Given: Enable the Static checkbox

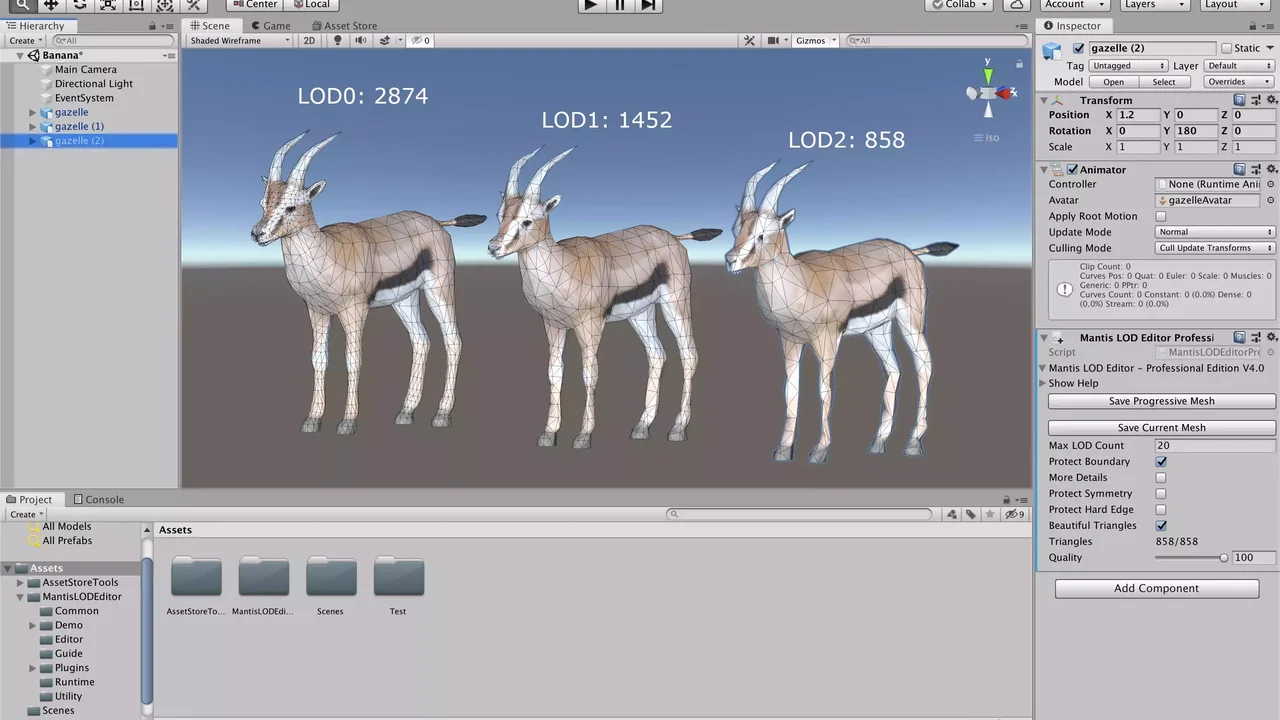Looking at the screenshot, I should click(x=1226, y=48).
